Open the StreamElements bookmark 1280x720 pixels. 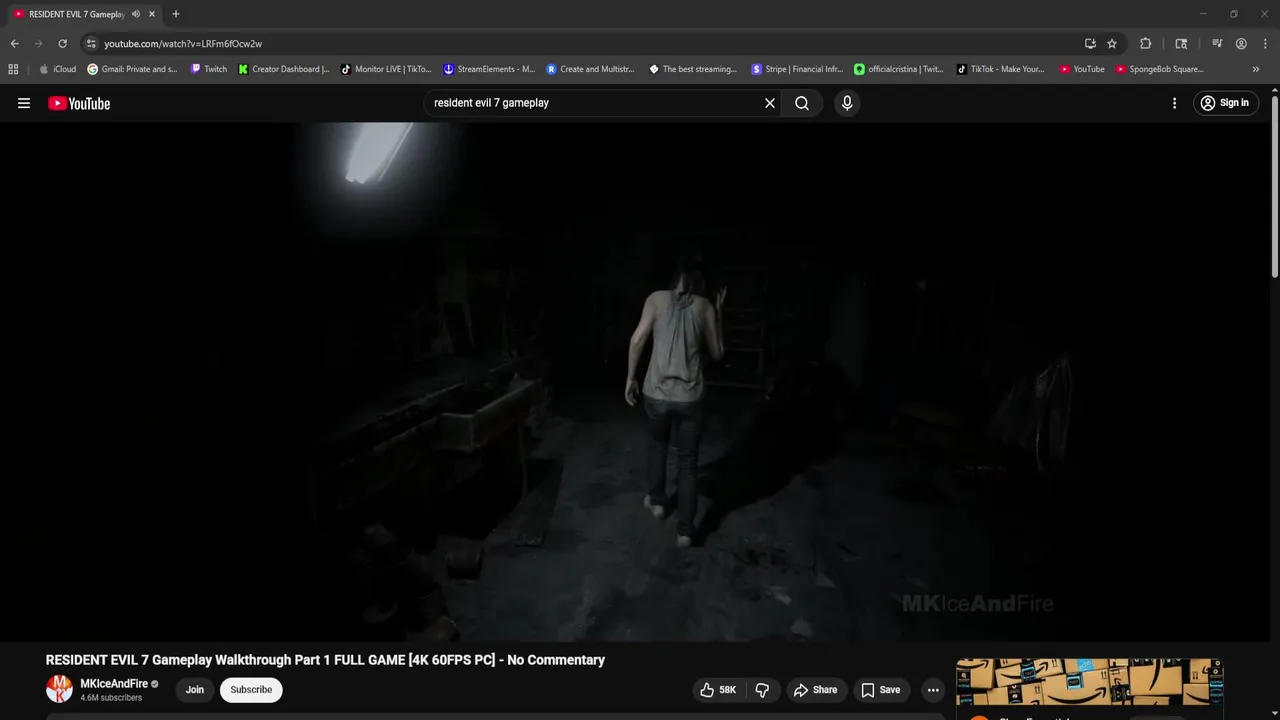(490, 69)
